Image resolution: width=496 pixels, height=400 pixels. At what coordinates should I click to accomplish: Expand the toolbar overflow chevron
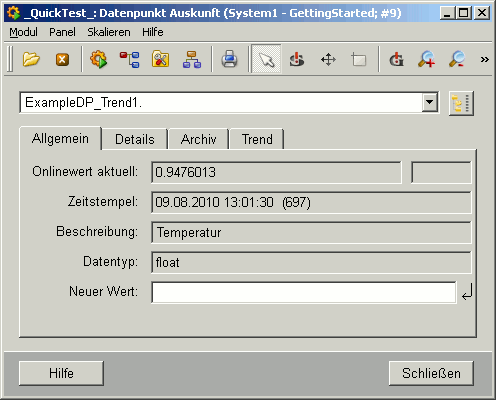pyautogui.click(x=484, y=60)
